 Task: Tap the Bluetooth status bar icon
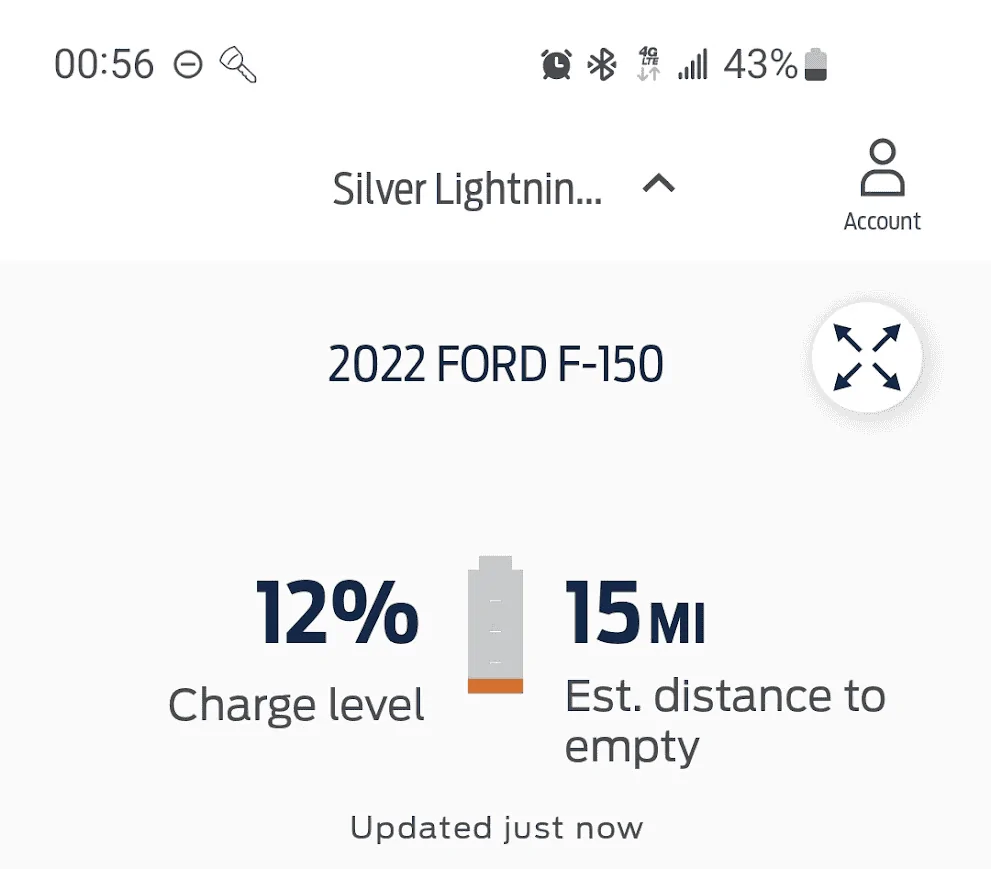601,66
